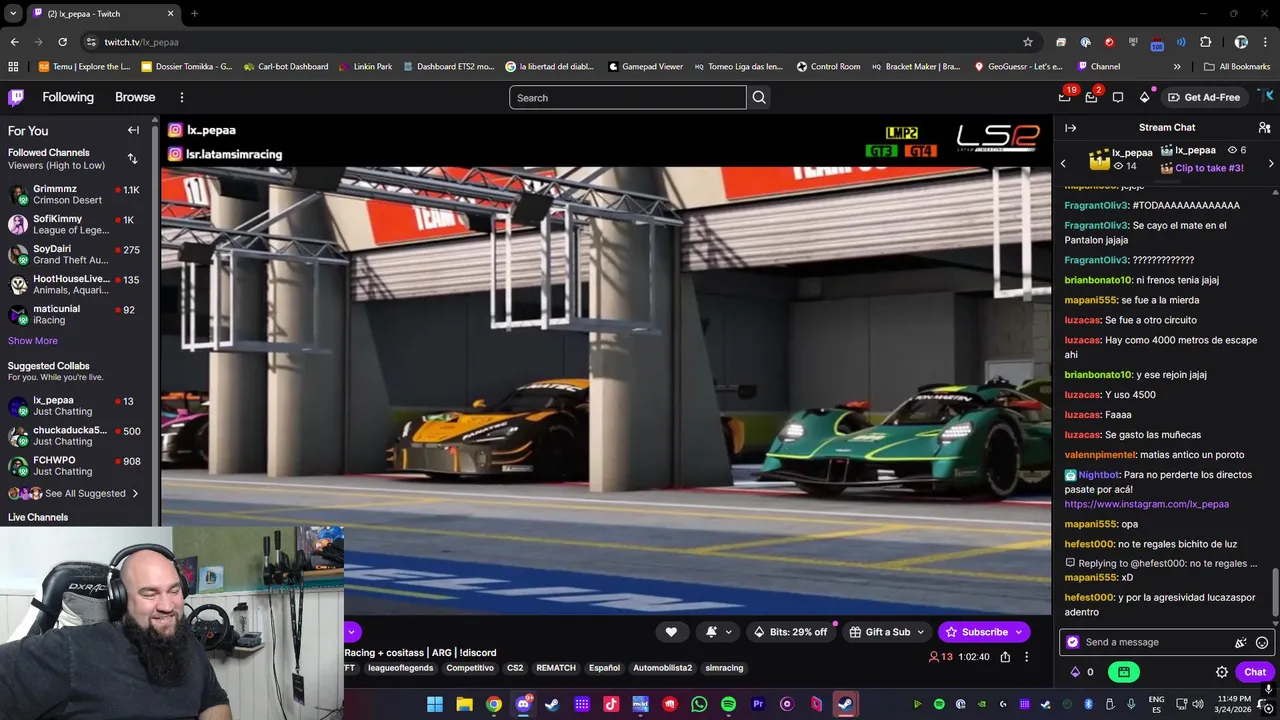Open notifications inbox showing 2 unread
Viewport: 1280px width, 720px height.
(1091, 97)
